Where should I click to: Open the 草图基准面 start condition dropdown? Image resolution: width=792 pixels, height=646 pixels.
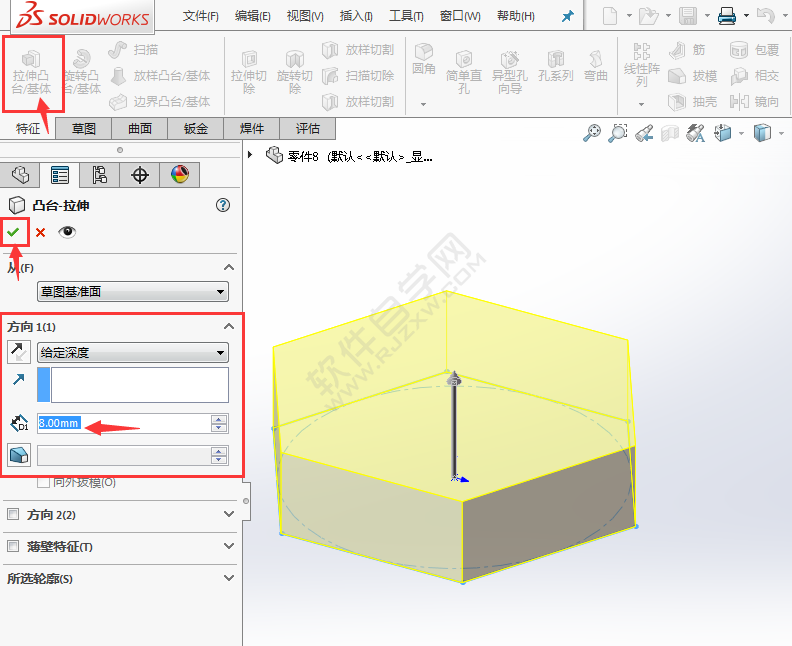click(133, 291)
